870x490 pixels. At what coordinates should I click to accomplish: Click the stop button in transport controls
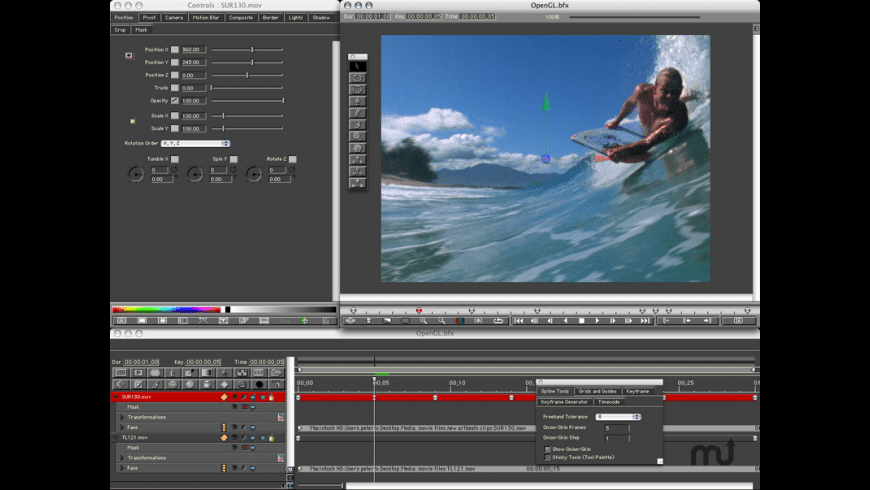click(581, 321)
